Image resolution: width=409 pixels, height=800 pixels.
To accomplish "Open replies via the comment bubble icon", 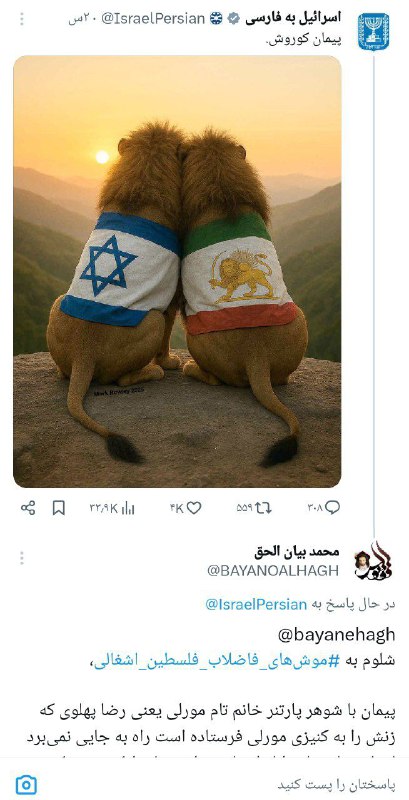I will (x=333, y=507).
